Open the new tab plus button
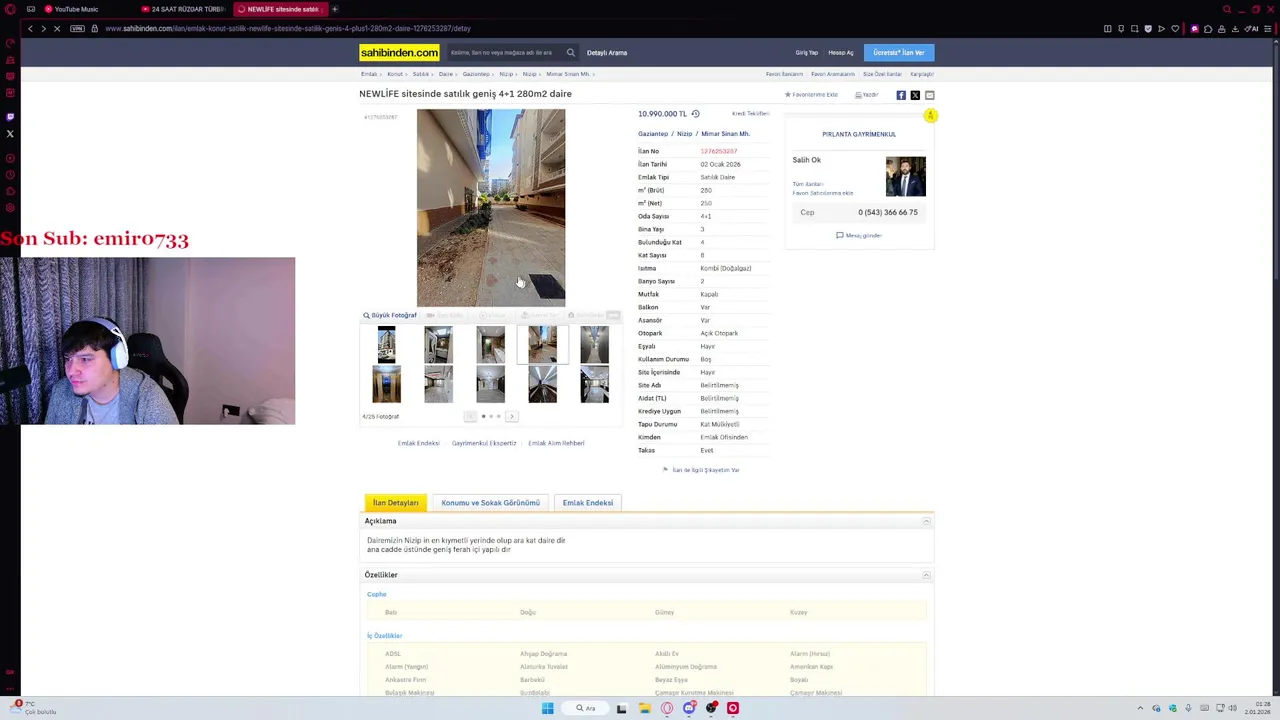The image size is (1280, 720). tap(335, 9)
